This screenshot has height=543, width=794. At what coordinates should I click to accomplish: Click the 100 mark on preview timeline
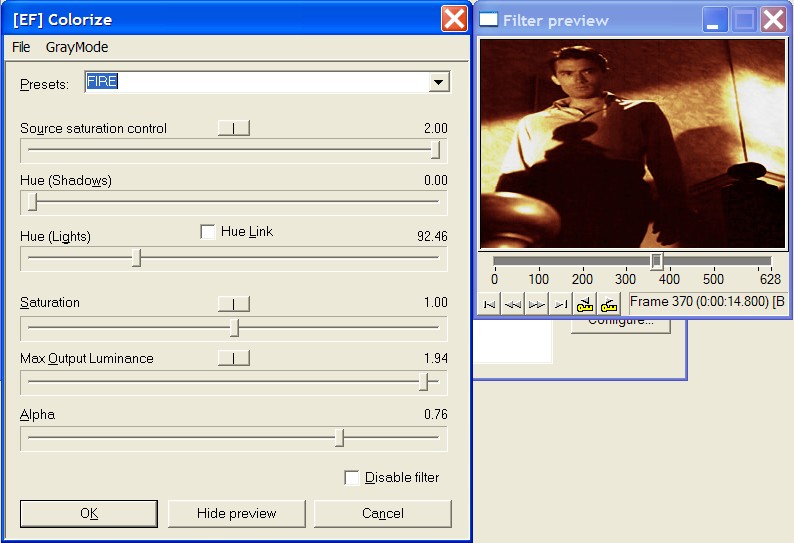pos(538,279)
